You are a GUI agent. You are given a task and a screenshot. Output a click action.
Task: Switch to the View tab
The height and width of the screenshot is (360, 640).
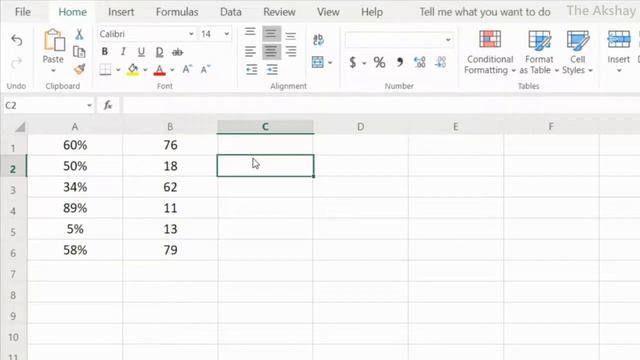click(x=328, y=12)
